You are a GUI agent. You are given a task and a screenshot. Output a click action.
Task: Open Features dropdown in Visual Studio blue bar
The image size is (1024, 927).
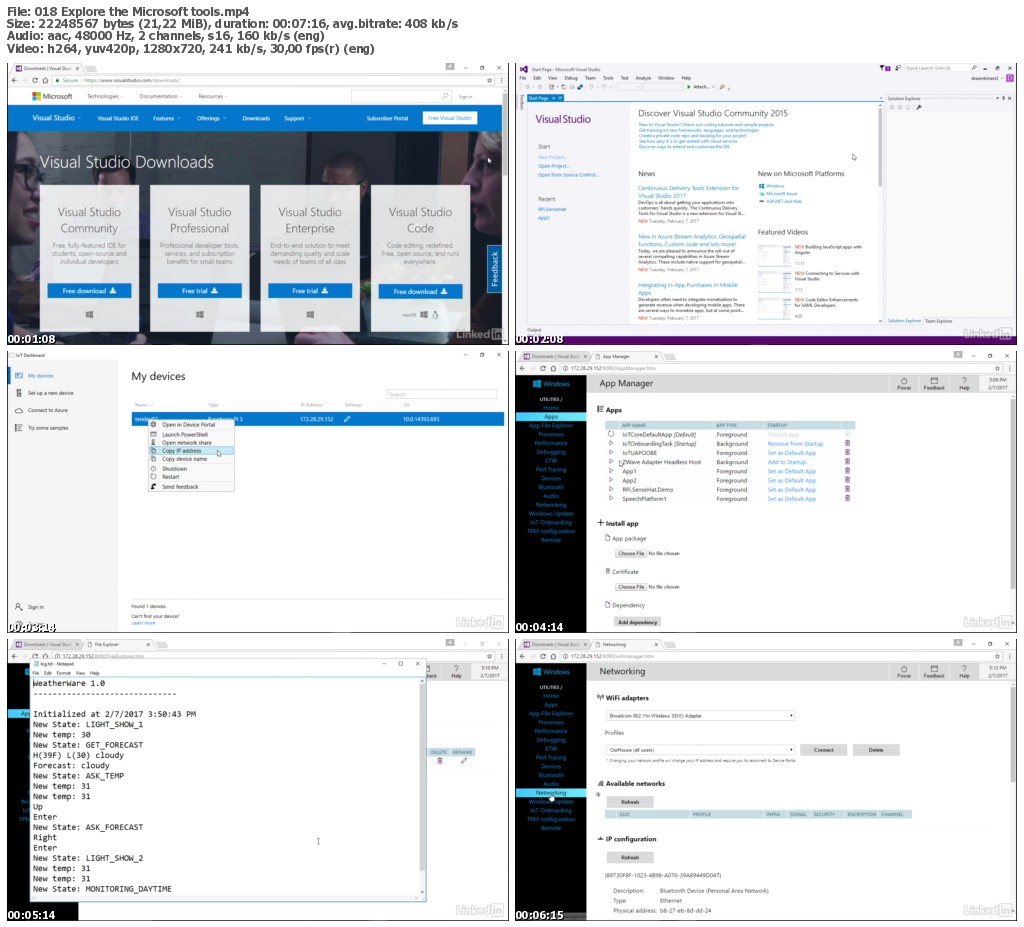click(x=165, y=118)
